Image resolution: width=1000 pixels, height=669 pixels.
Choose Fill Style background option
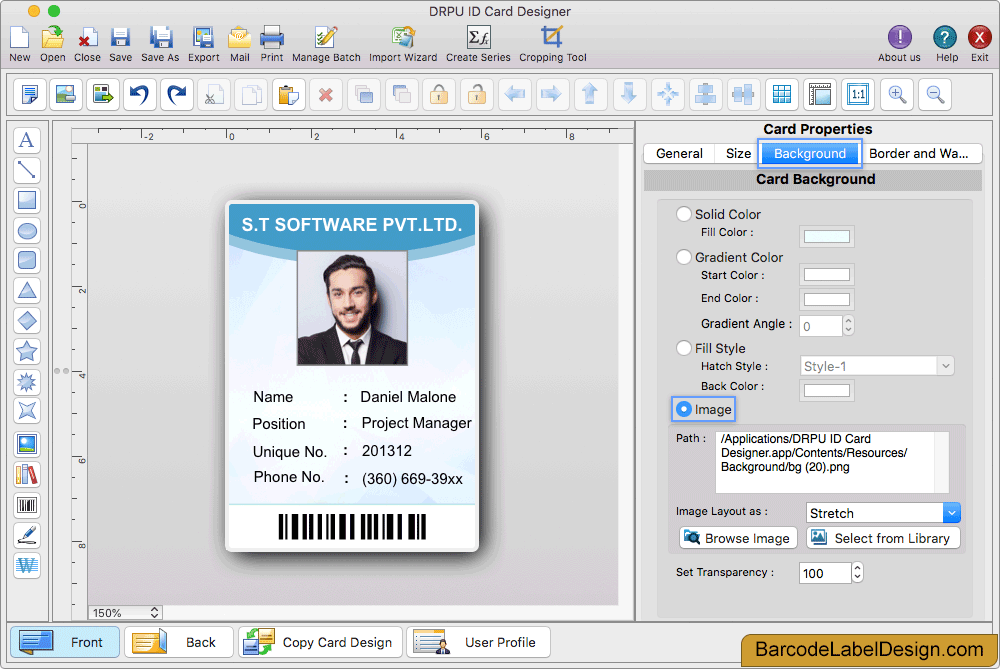point(684,348)
